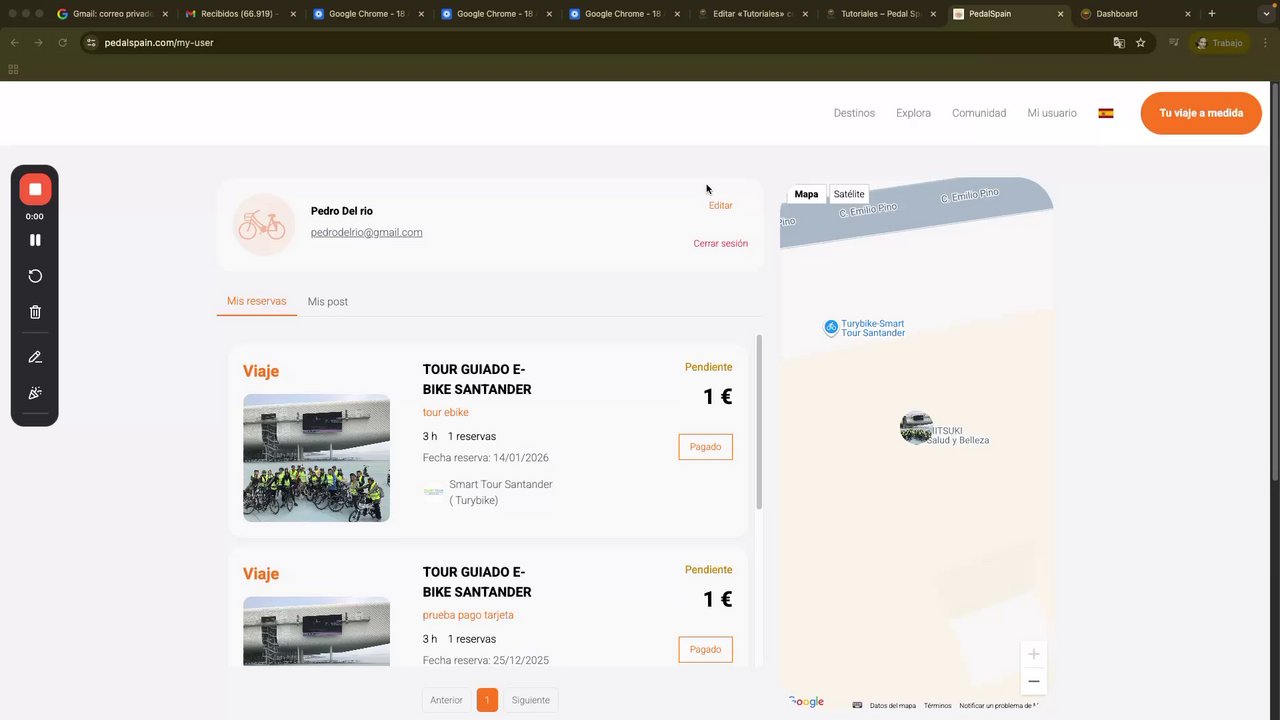Click Editar profile link
1280x720 pixels.
point(720,205)
